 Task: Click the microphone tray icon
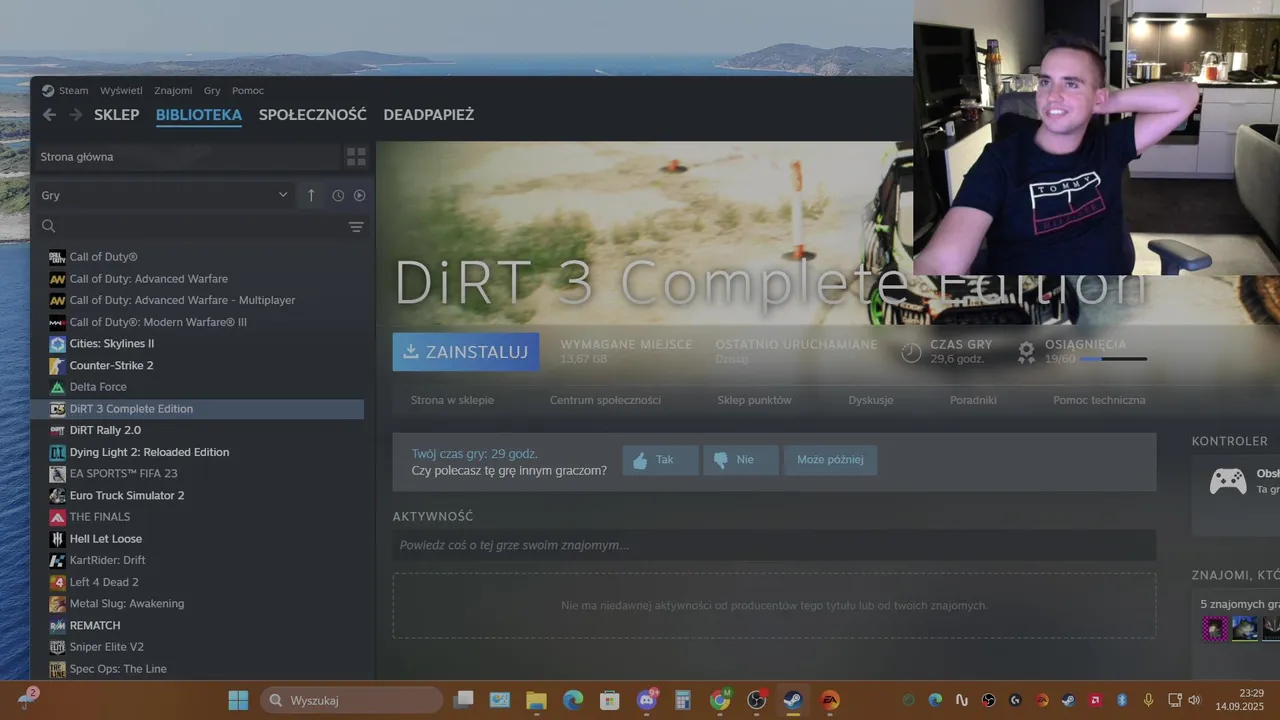pyautogui.click(x=1148, y=700)
